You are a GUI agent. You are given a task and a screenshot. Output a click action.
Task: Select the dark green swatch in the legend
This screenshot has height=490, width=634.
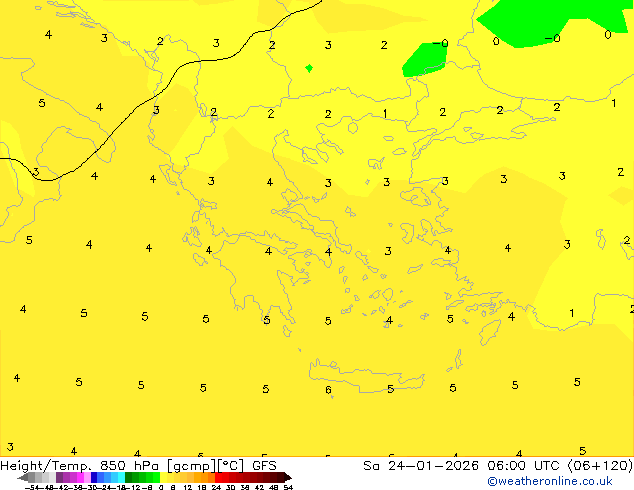128,477
